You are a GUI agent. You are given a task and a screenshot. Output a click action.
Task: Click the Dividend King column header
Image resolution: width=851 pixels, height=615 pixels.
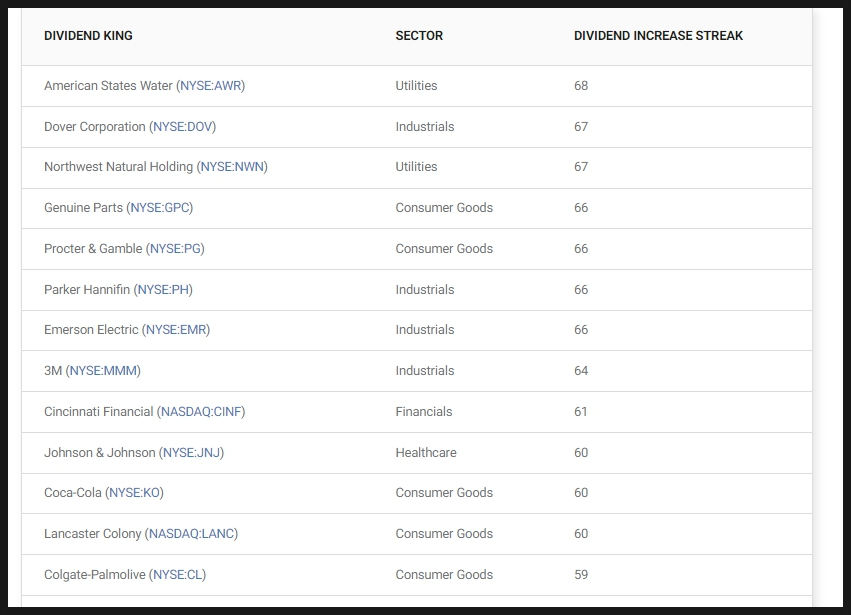(88, 36)
